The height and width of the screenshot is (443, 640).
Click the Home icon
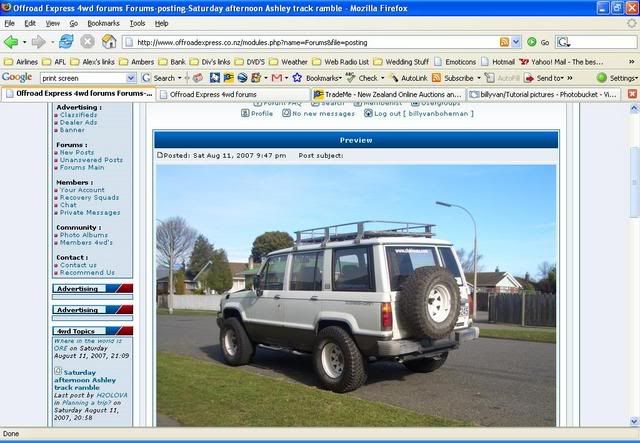(109, 42)
